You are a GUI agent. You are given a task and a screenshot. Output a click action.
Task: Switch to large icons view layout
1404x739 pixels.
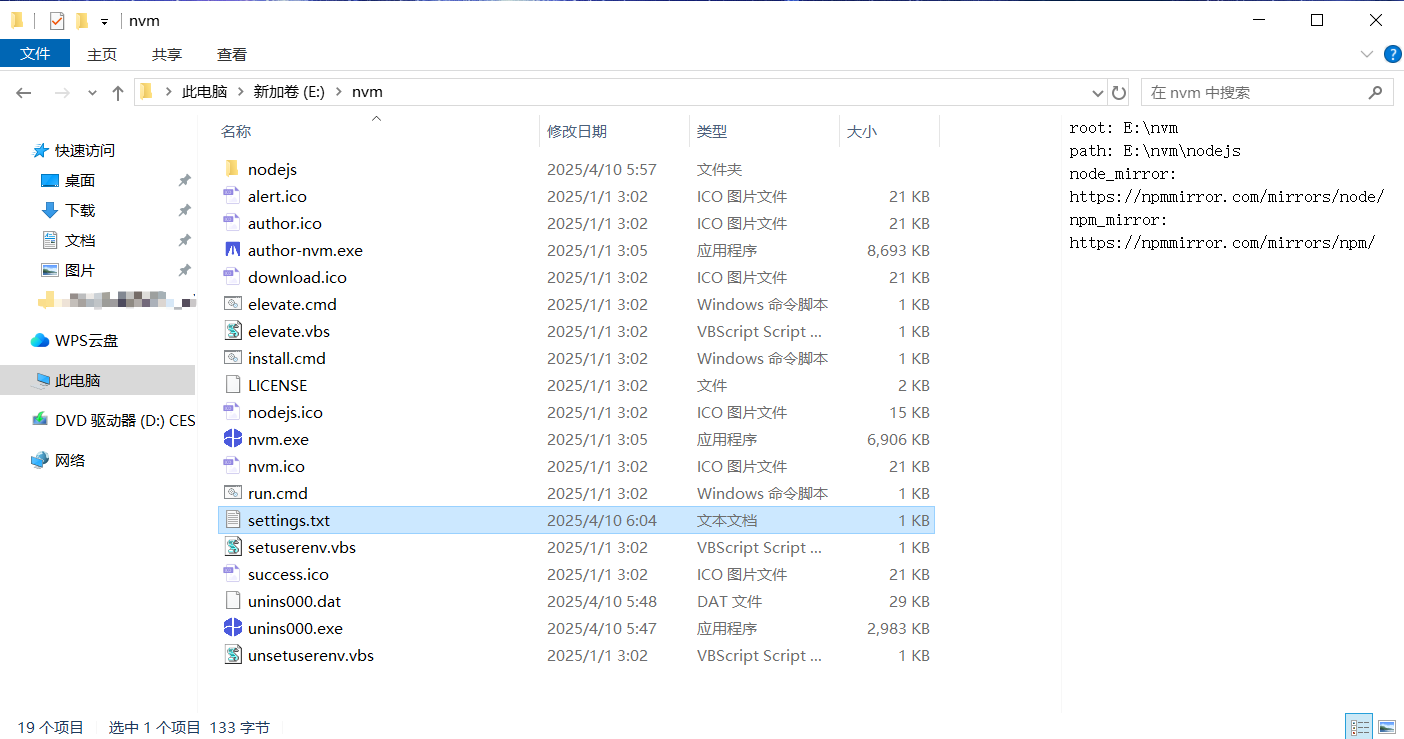(x=1387, y=727)
